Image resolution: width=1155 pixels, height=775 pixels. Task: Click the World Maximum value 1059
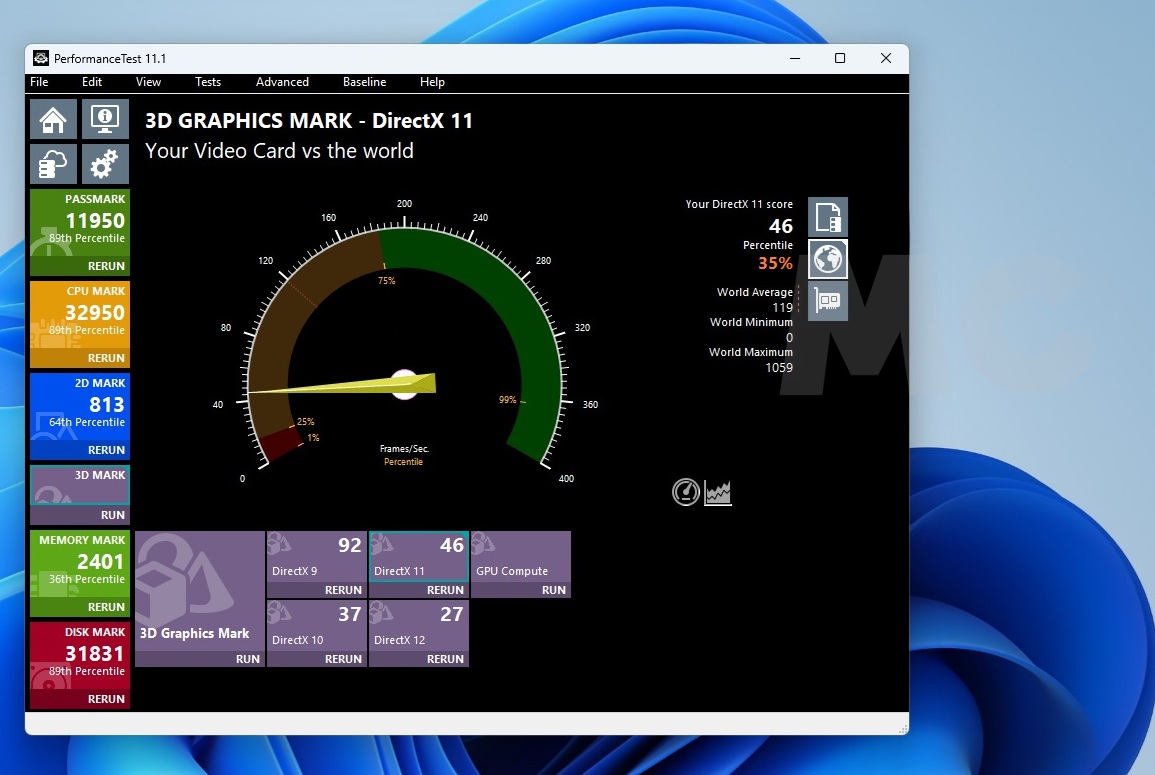(779, 368)
